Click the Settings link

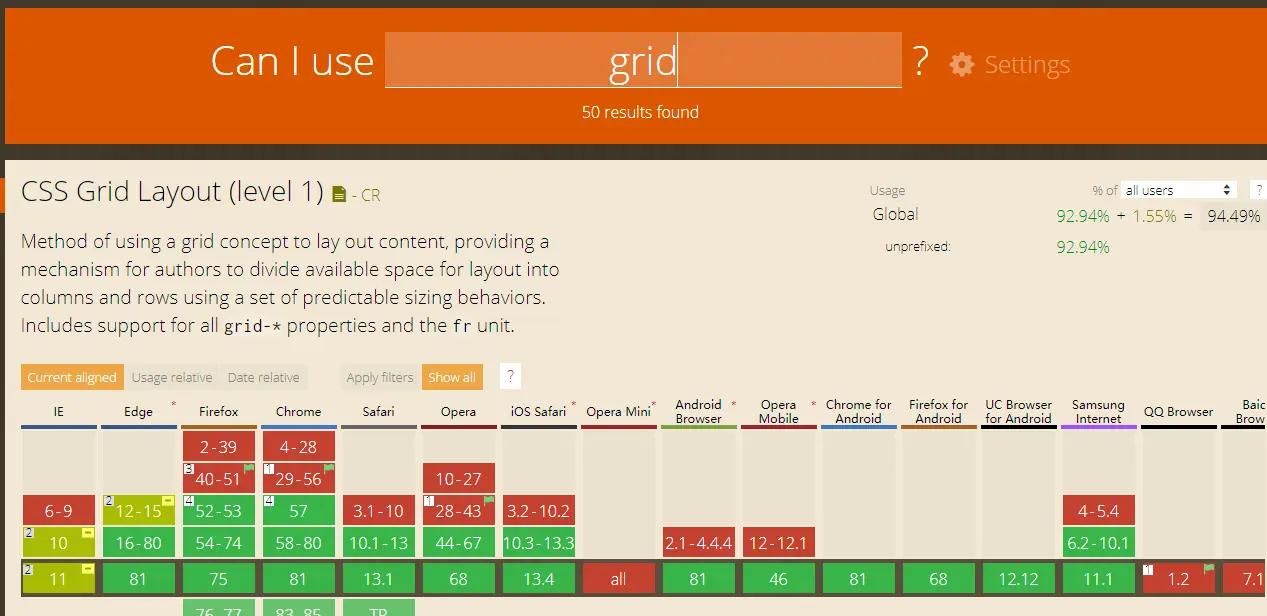pos(1027,65)
